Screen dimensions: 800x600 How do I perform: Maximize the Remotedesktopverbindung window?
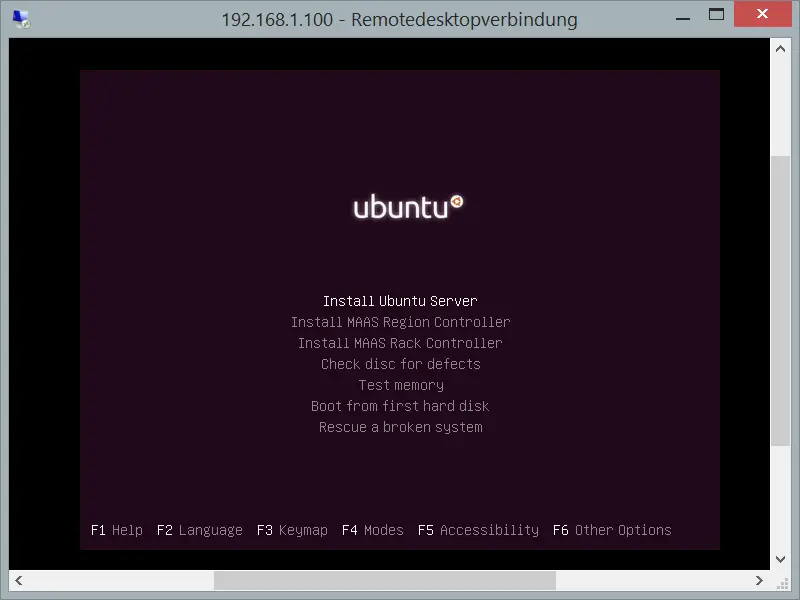[x=716, y=14]
